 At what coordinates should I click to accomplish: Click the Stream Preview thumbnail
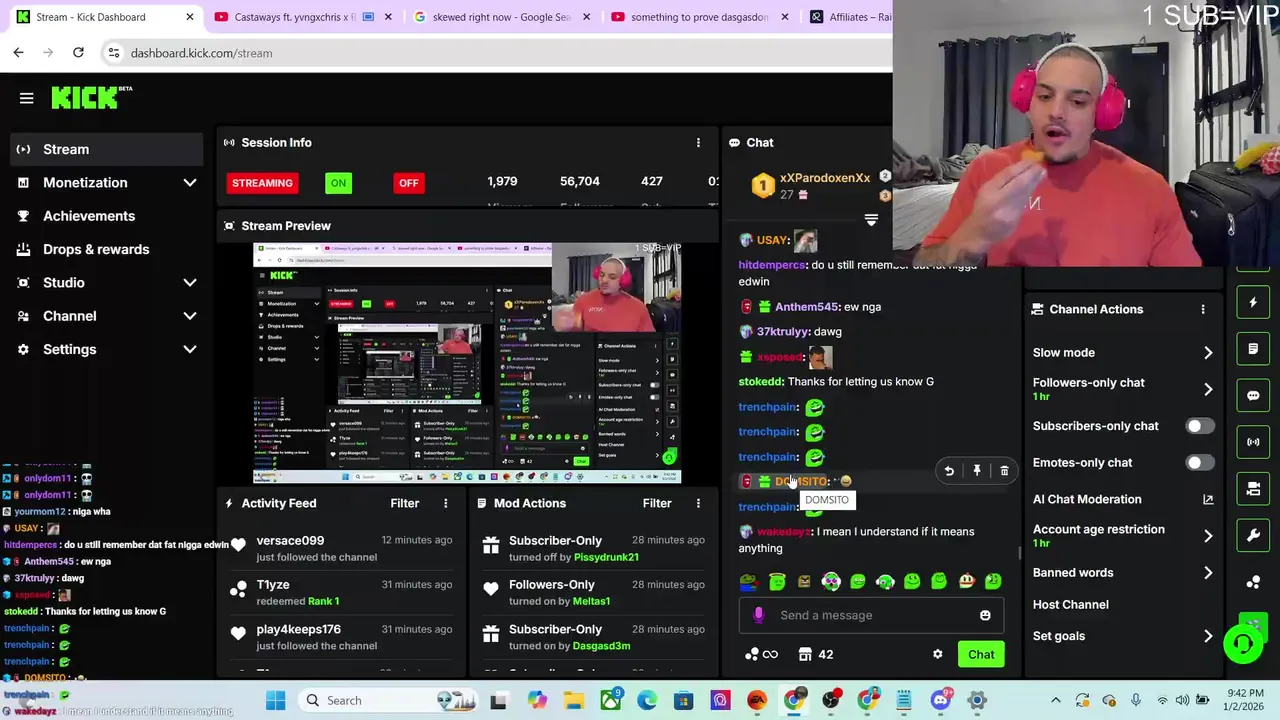coord(467,363)
